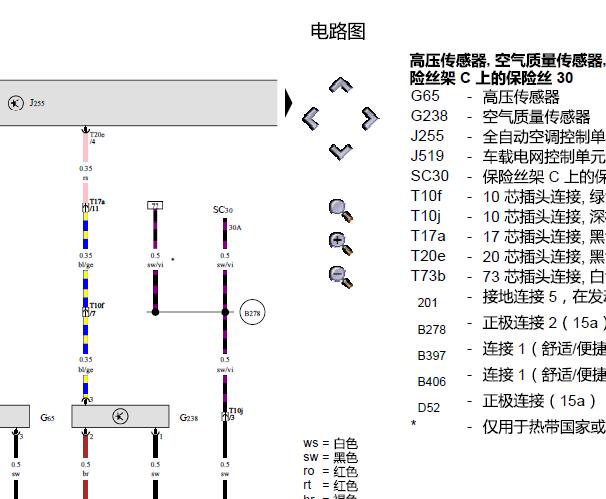The height and width of the screenshot is (499, 606).
Task: Click the asterisk note 仅用于热带国家
Action: click(508, 427)
